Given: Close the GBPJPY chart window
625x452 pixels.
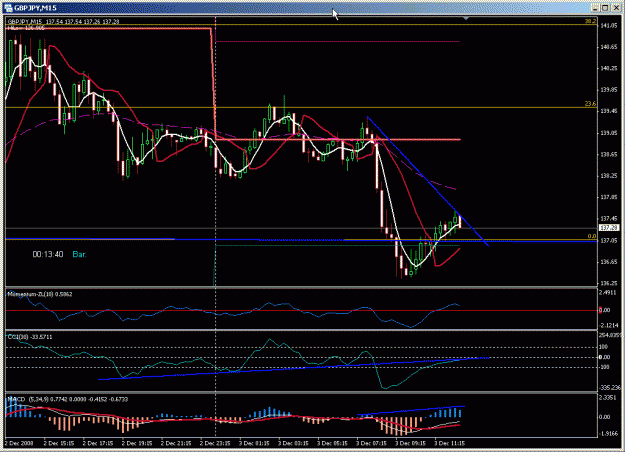Looking at the screenshot, I should tap(615, 8).
